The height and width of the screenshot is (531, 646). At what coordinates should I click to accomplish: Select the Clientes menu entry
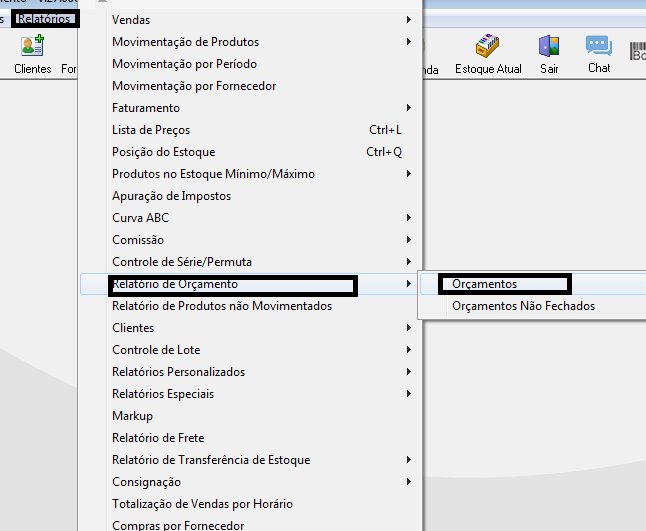250,327
